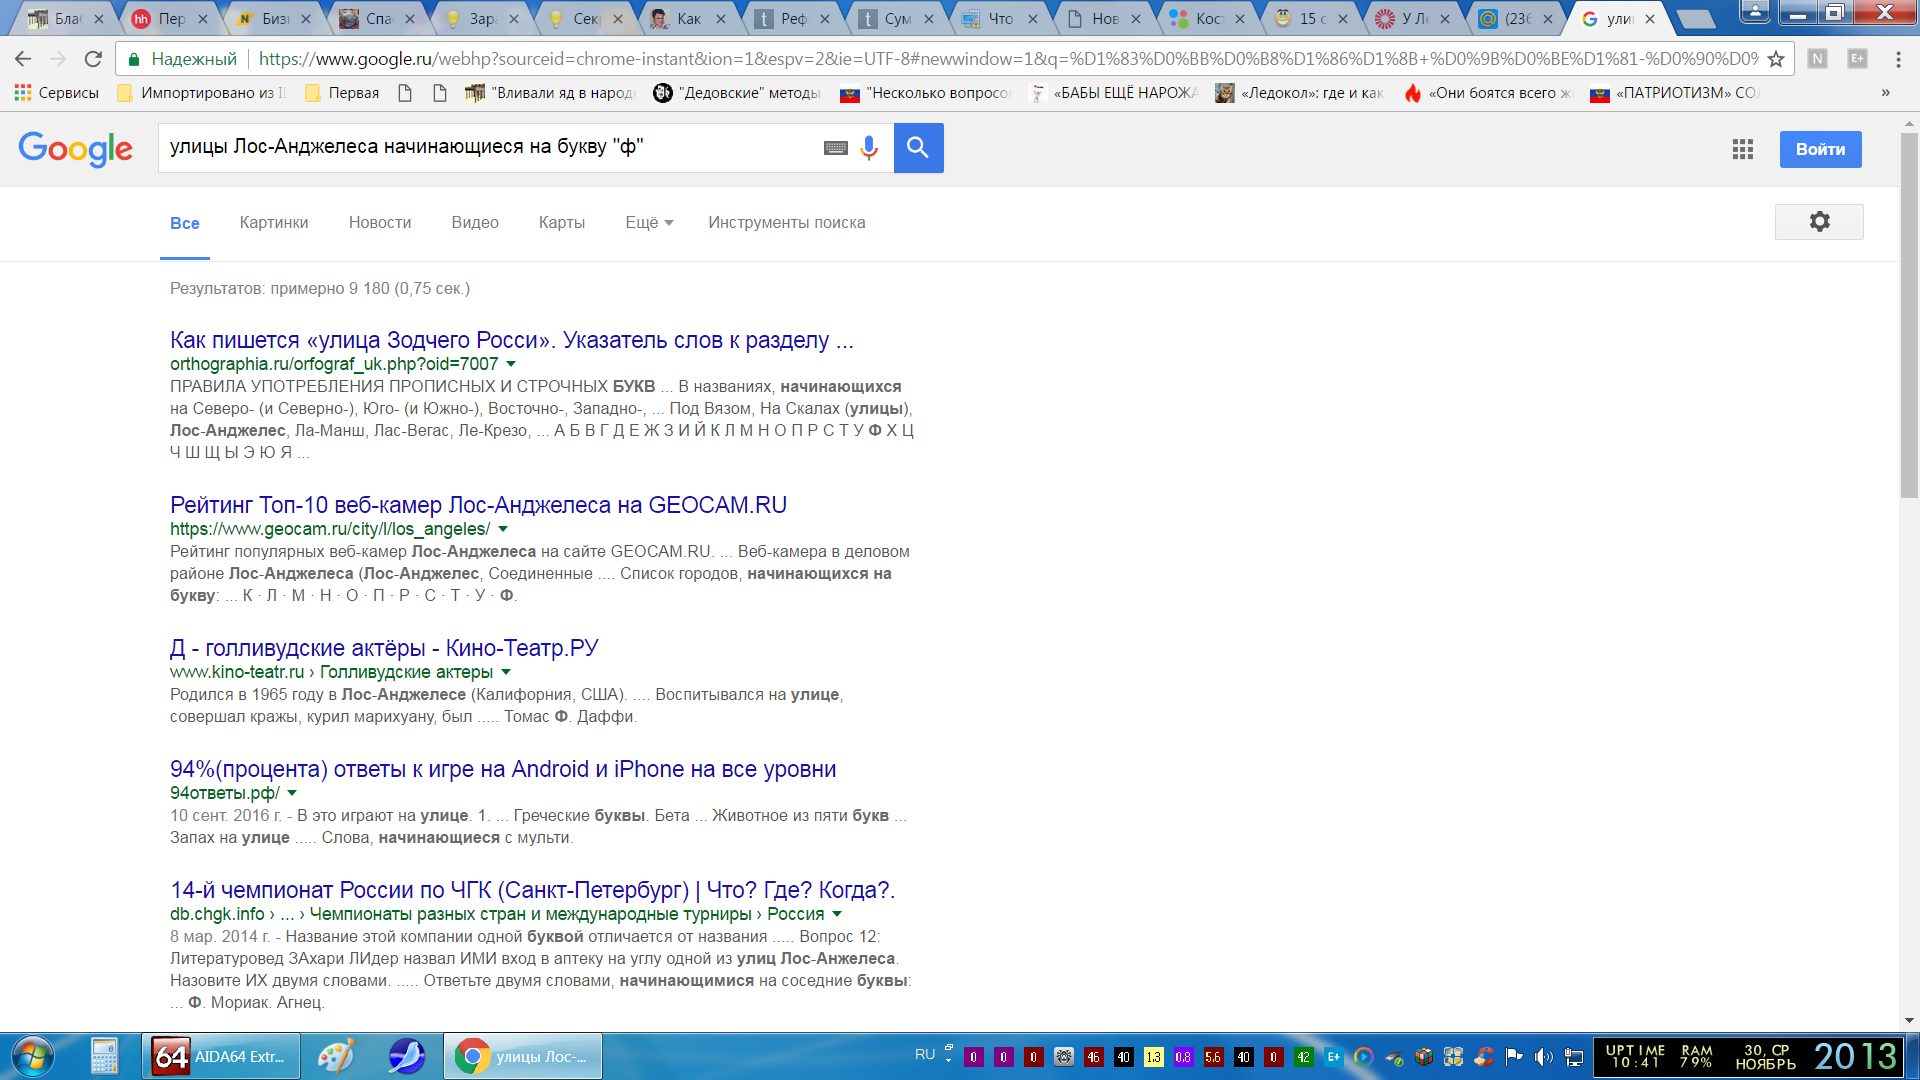1920x1080 pixels.
Task: Bookmark page with star icon
Action: point(1776,59)
